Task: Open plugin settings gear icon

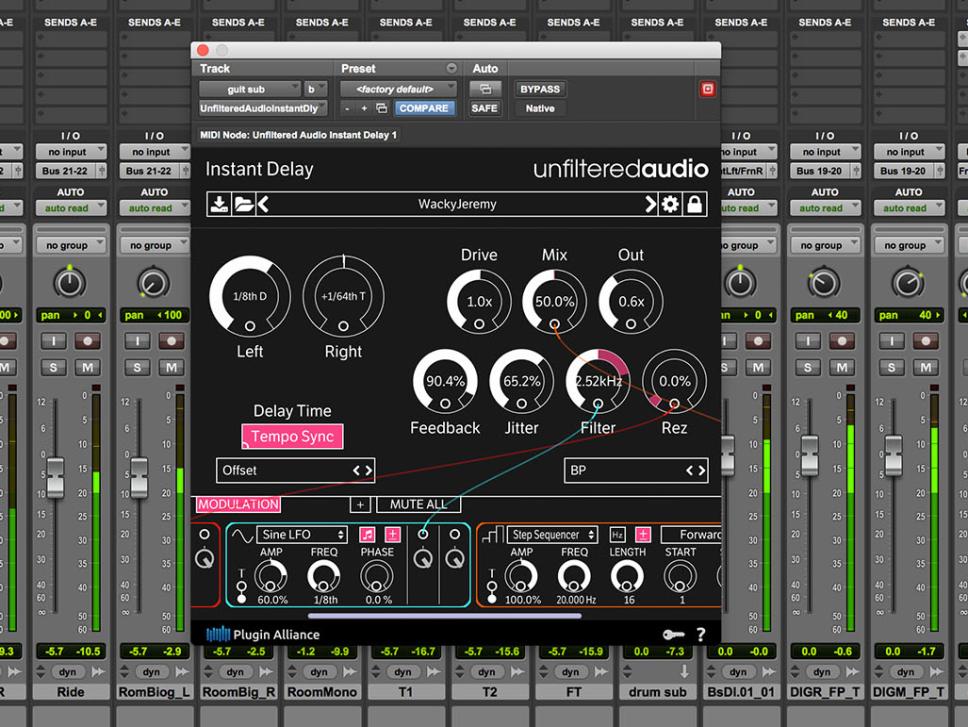Action: [x=670, y=205]
